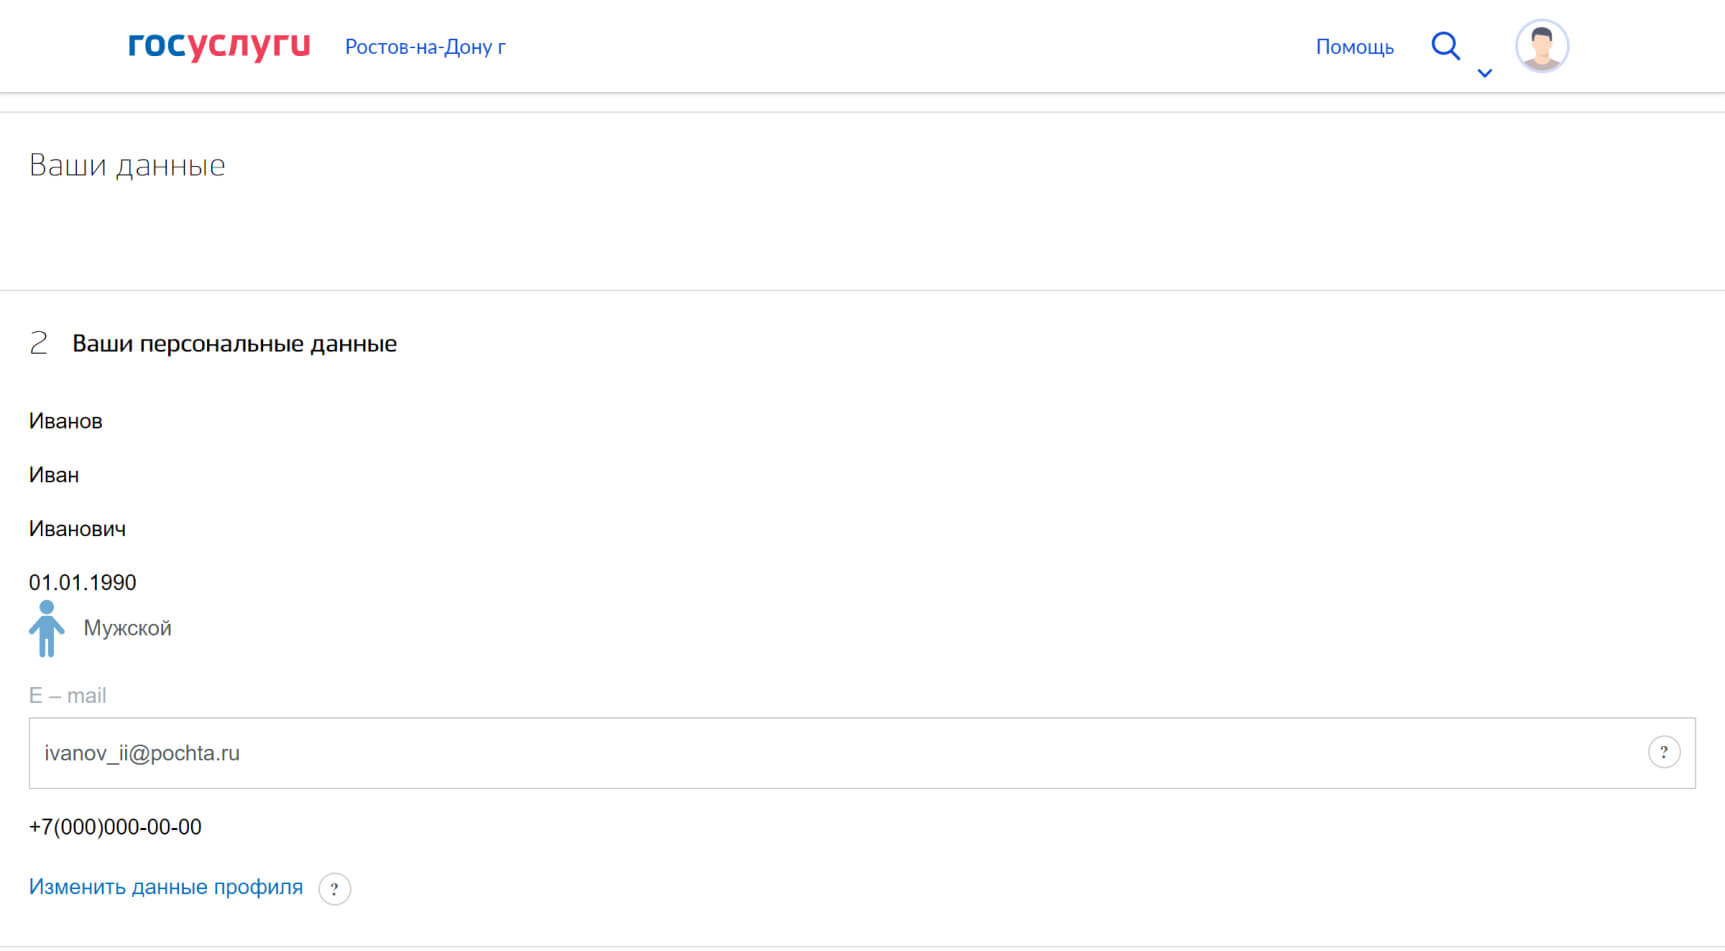This screenshot has height=951, width=1725.
Task: Click the Ваши персональные данные section title
Action: [234, 344]
